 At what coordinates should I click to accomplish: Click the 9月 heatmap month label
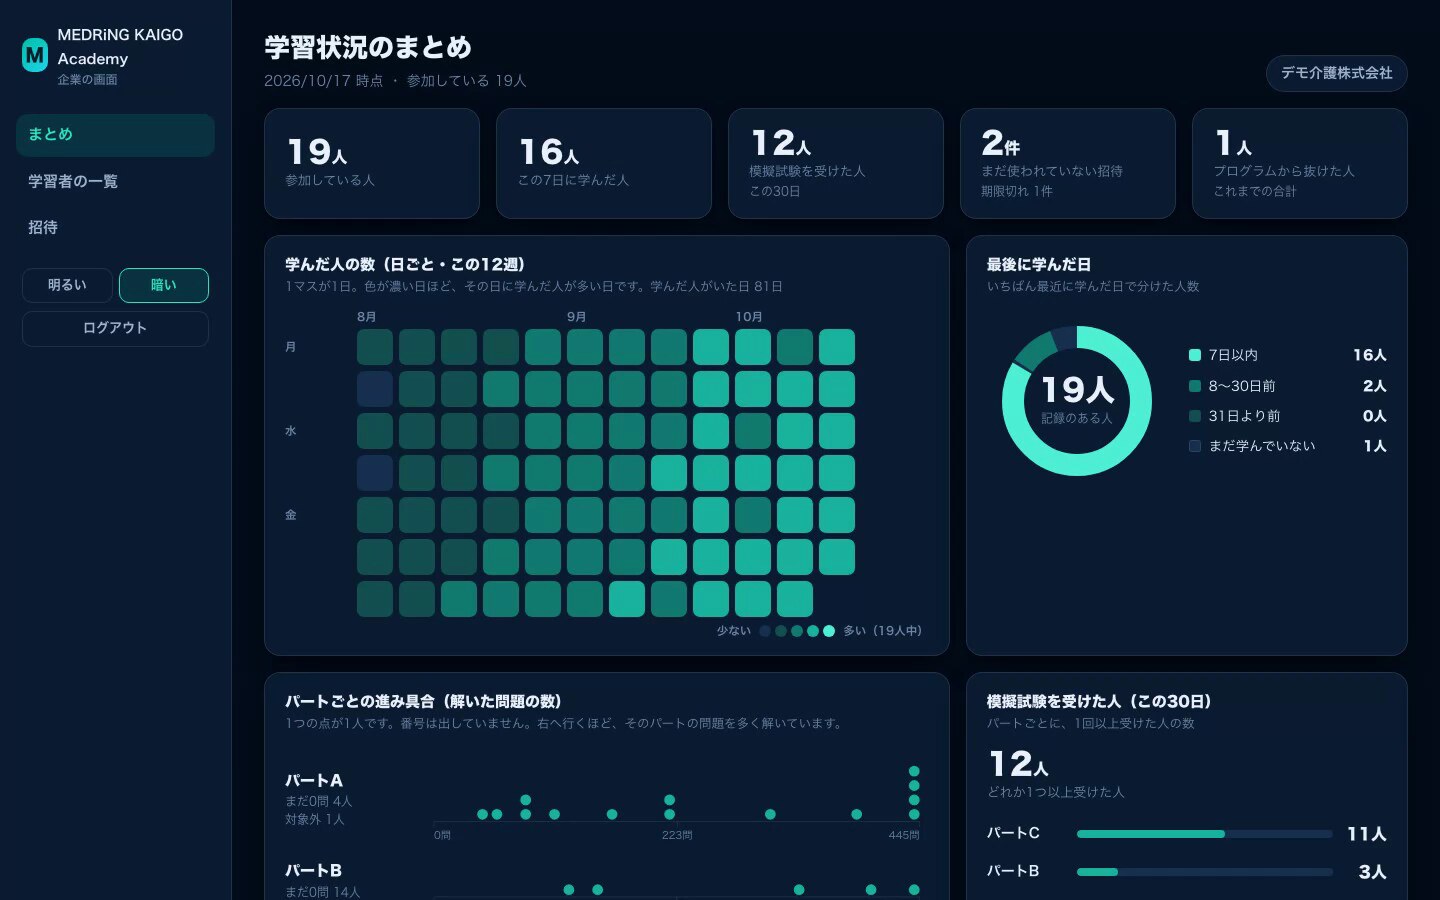tap(577, 317)
